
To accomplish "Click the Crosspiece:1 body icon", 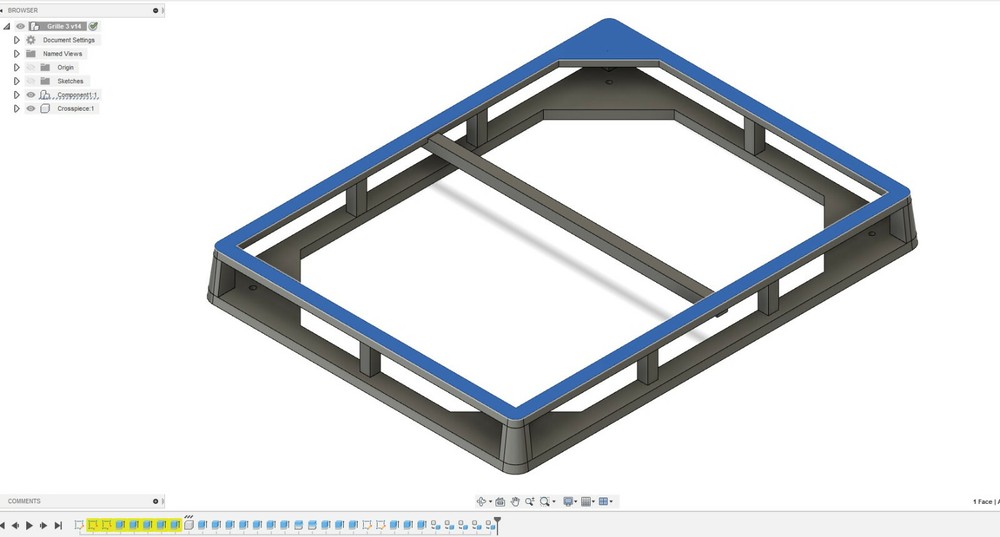I will pyautogui.click(x=45, y=108).
